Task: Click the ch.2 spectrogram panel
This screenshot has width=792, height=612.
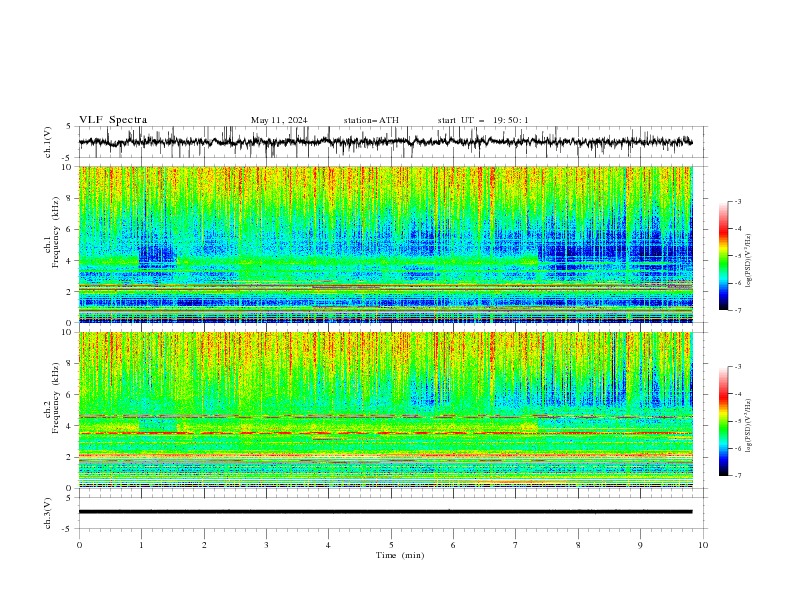Action: pyautogui.click(x=386, y=410)
